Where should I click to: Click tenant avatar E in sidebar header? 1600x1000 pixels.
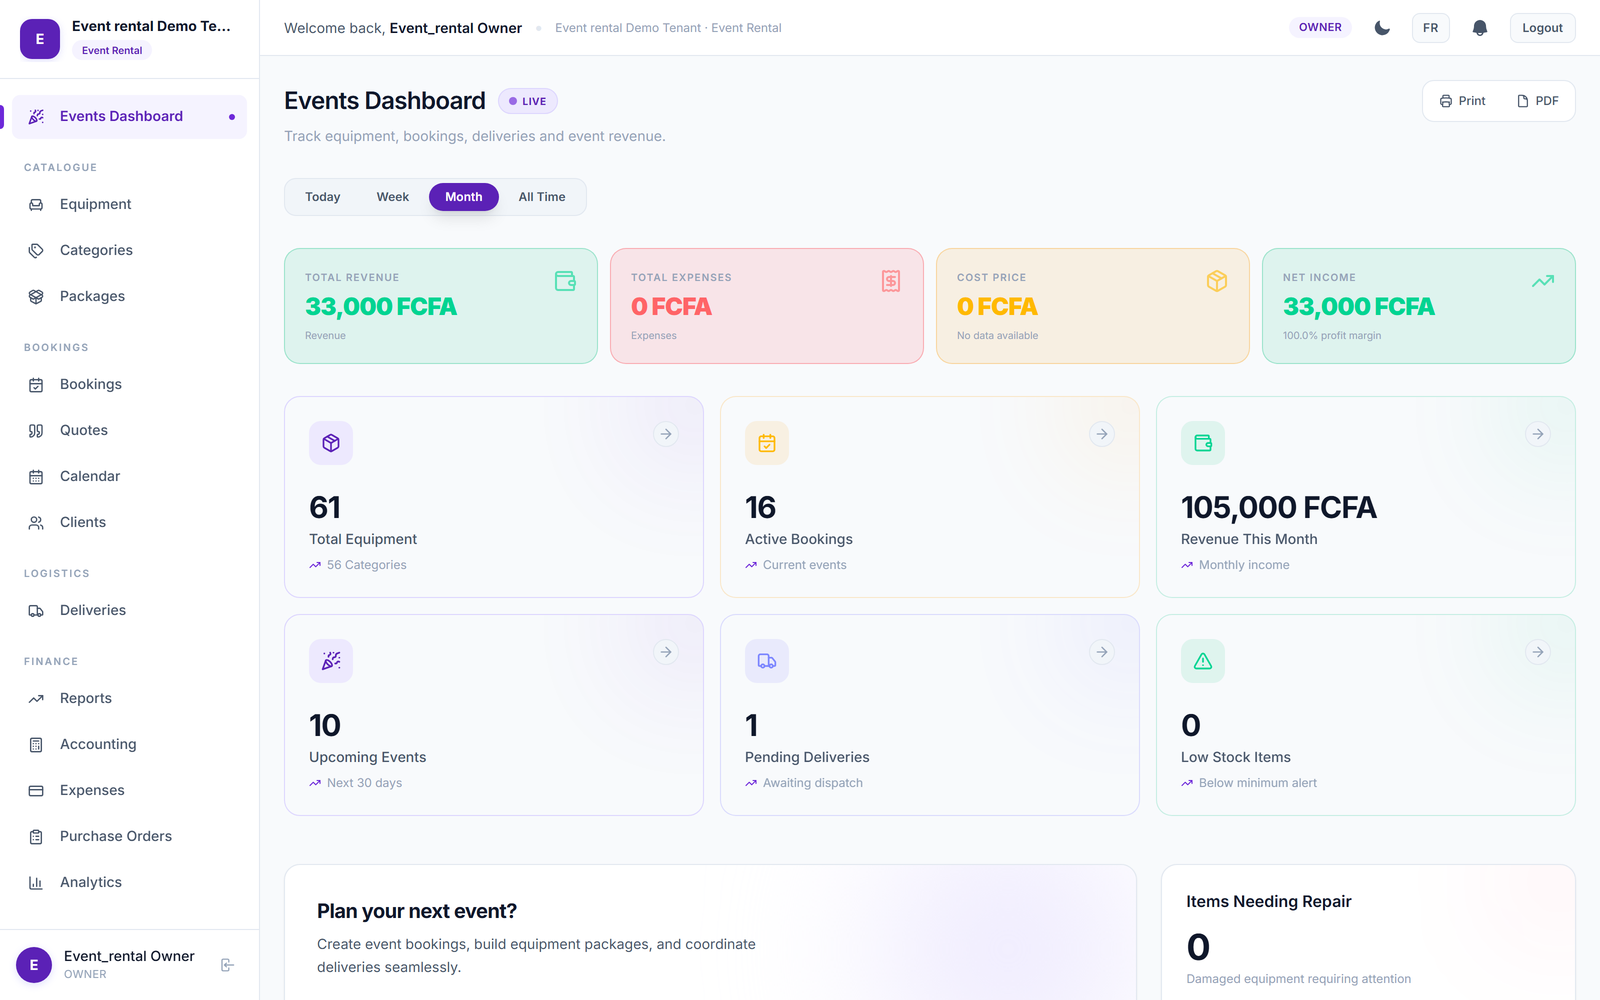pos(40,39)
